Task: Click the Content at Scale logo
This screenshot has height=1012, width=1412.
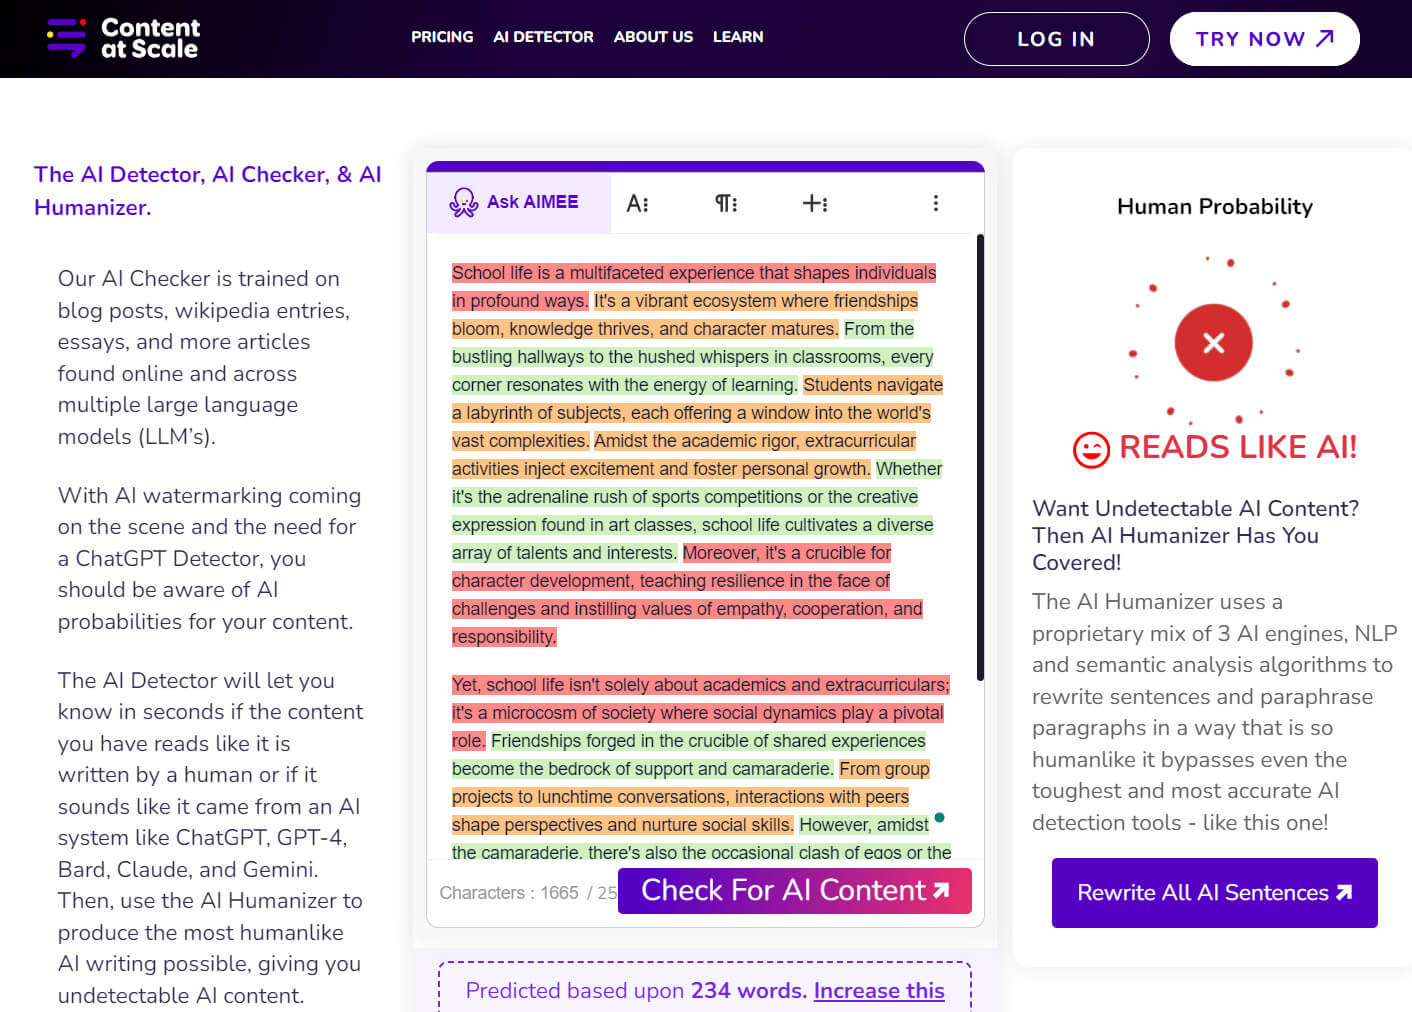Action: point(120,37)
